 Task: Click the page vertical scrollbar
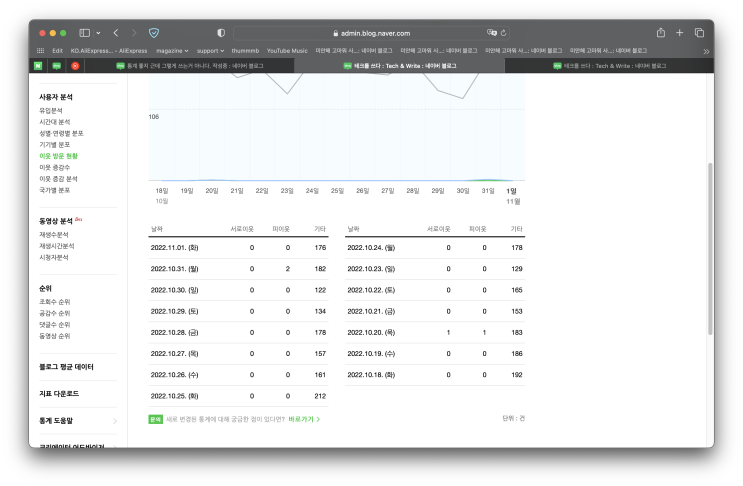coord(710,249)
